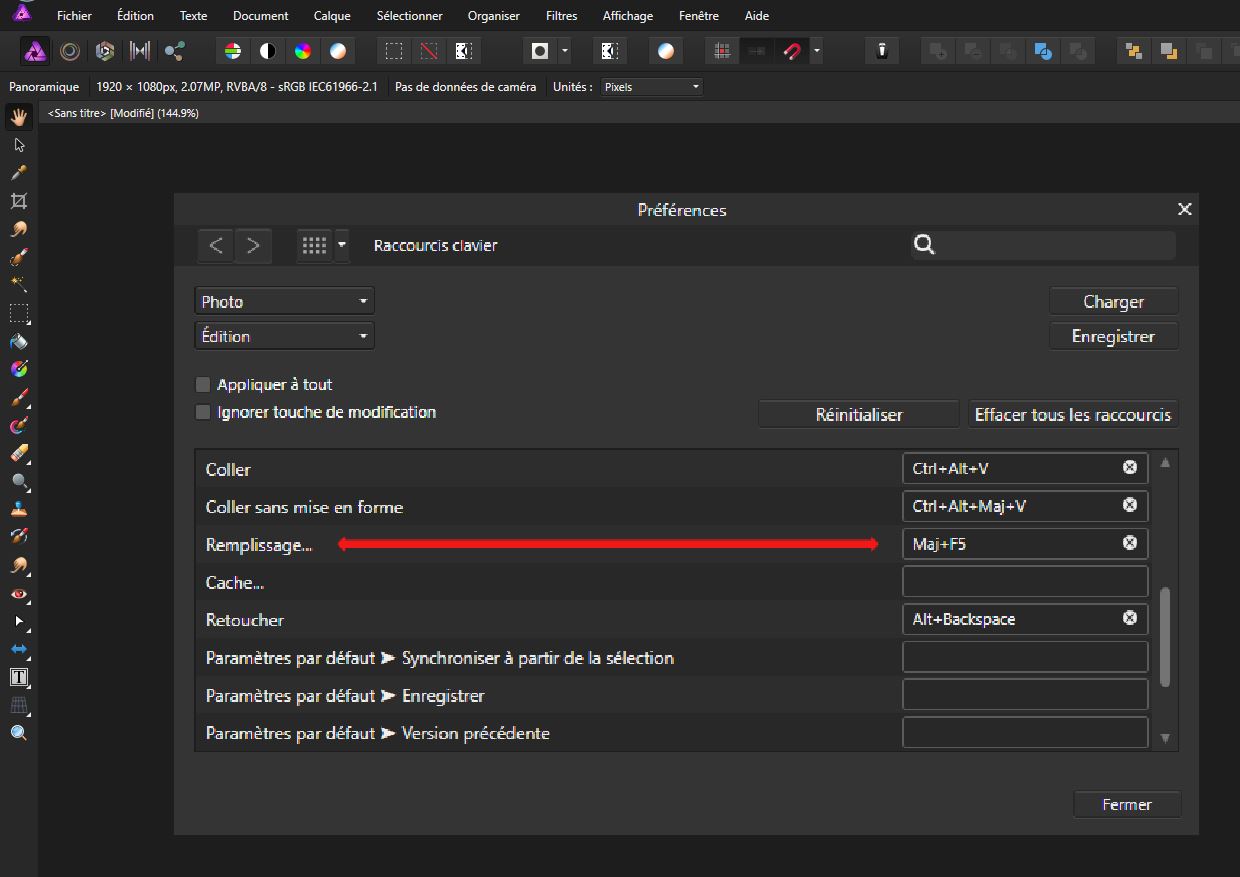This screenshot has height=877, width=1240.
Task: Check Ignorer touche de modification
Action: coord(203,412)
